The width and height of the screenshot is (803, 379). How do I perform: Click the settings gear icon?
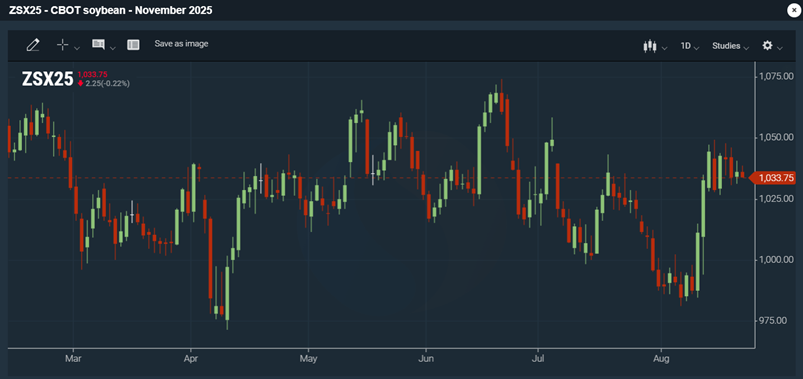pyautogui.click(x=767, y=46)
